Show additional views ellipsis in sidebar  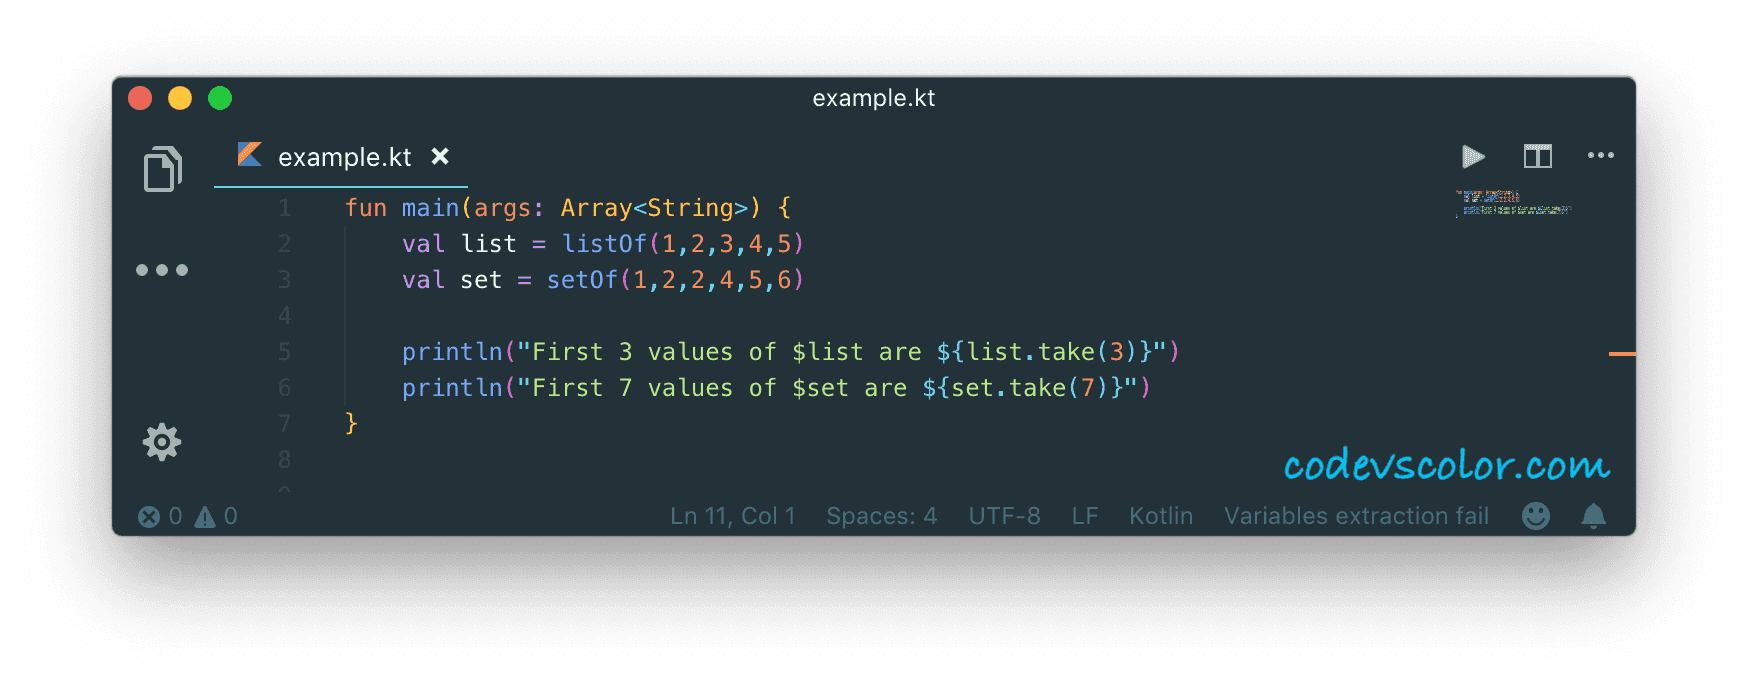[162, 270]
